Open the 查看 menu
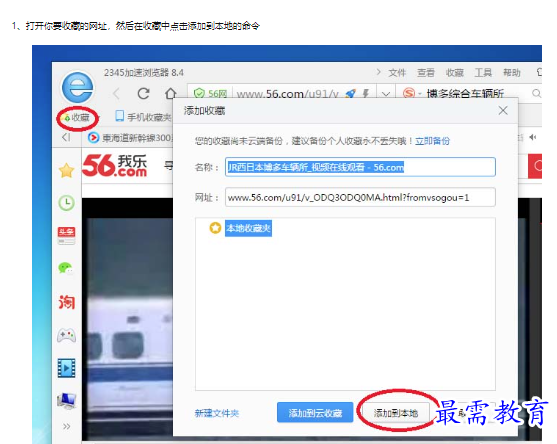 426,73
